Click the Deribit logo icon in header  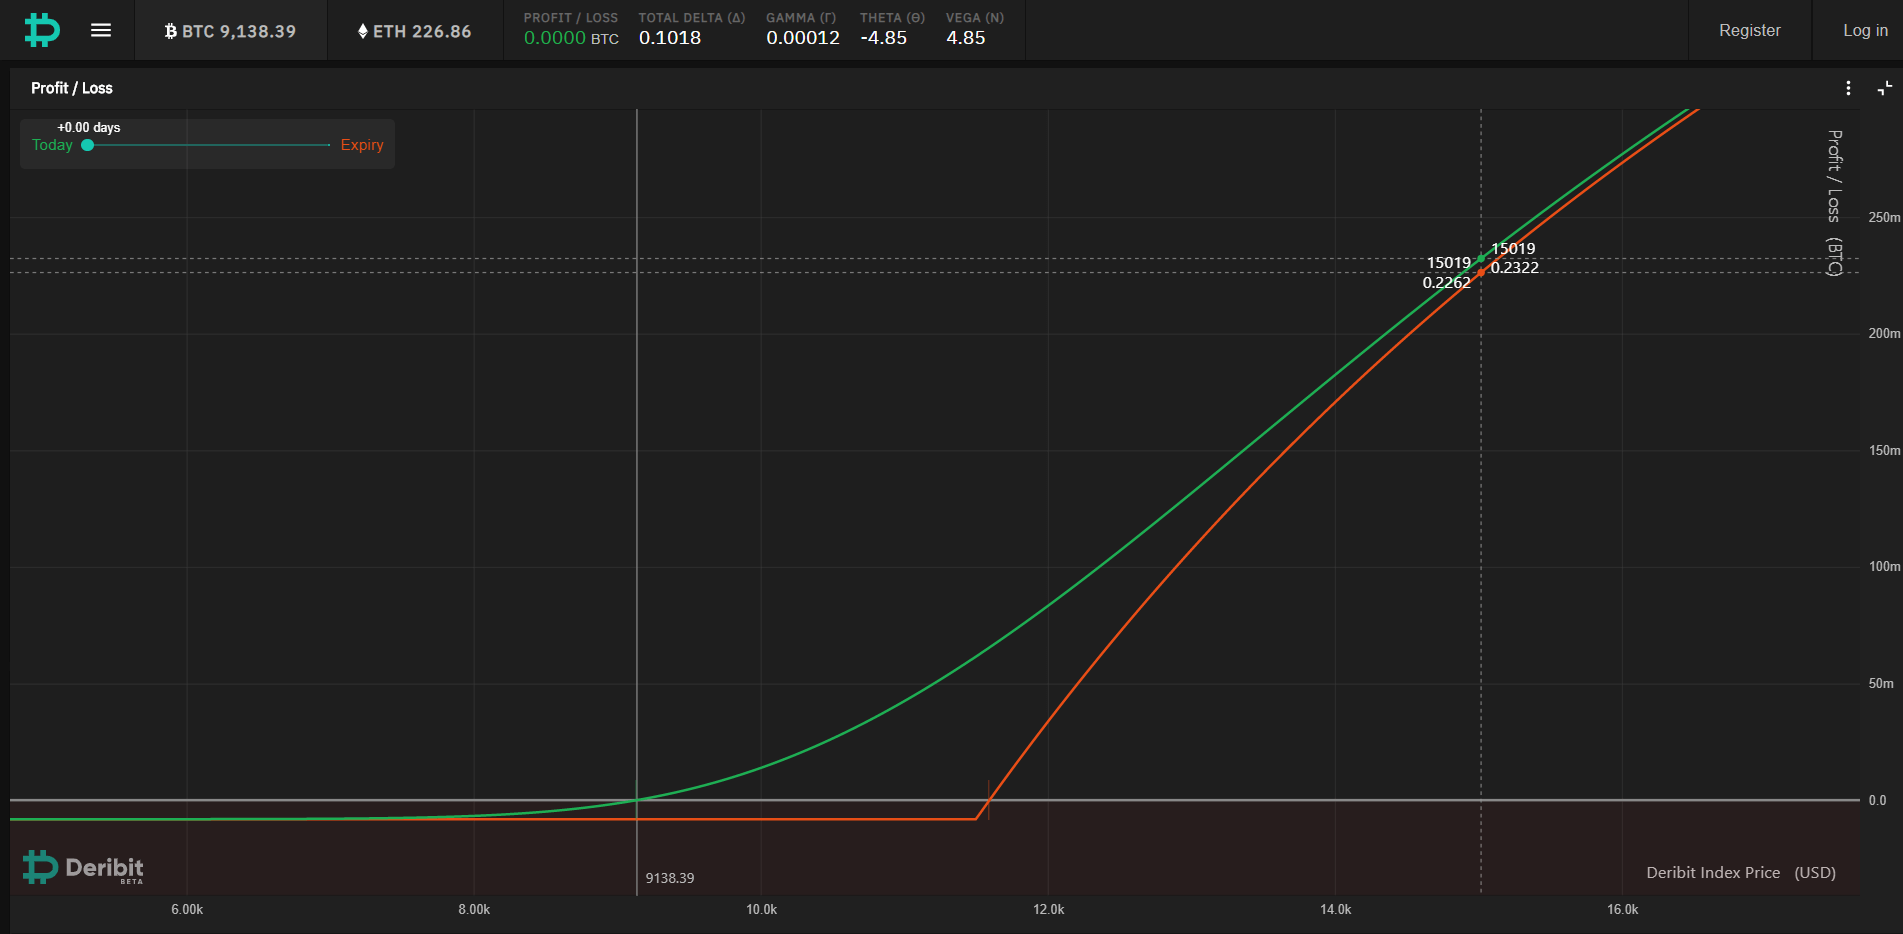pyautogui.click(x=42, y=30)
